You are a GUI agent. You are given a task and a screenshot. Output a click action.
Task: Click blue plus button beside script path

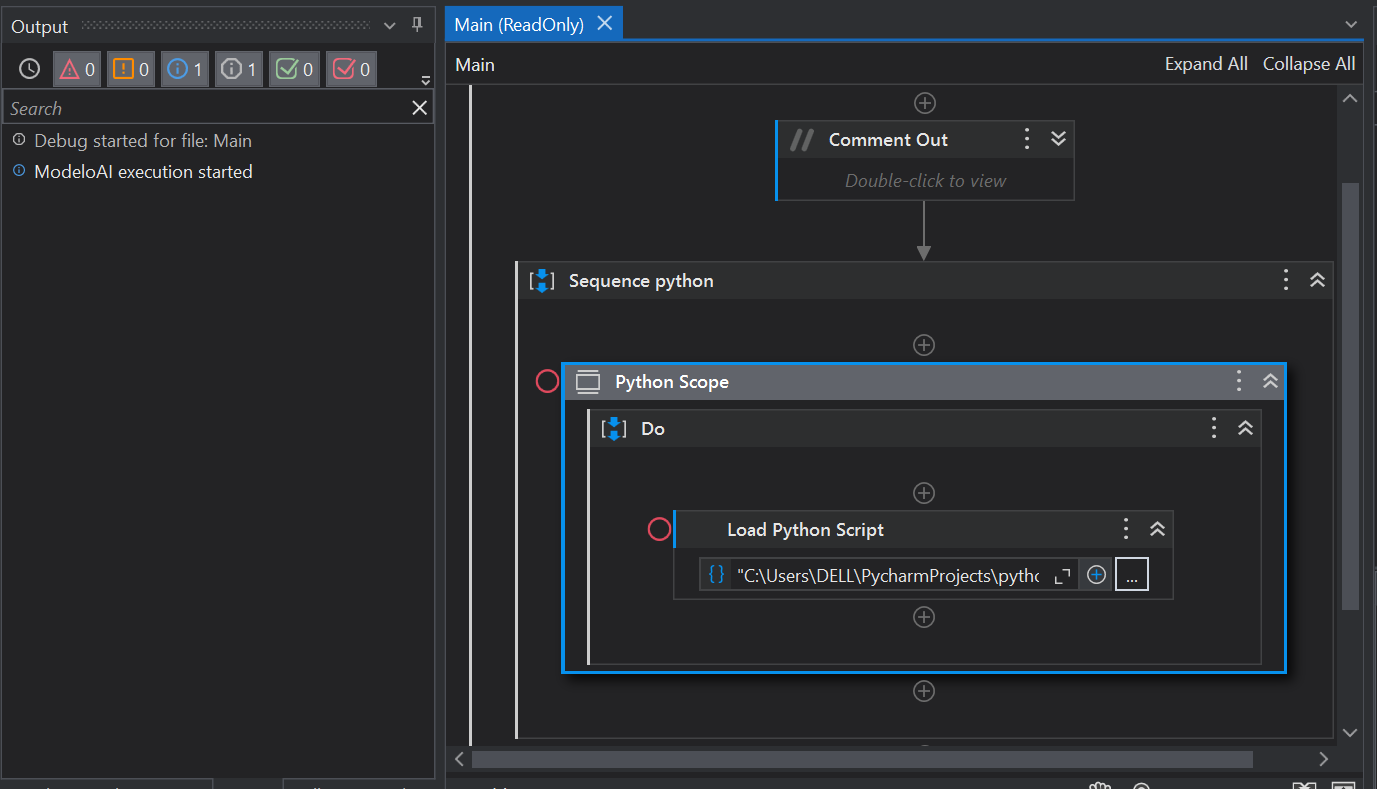tap(1097, 575)
